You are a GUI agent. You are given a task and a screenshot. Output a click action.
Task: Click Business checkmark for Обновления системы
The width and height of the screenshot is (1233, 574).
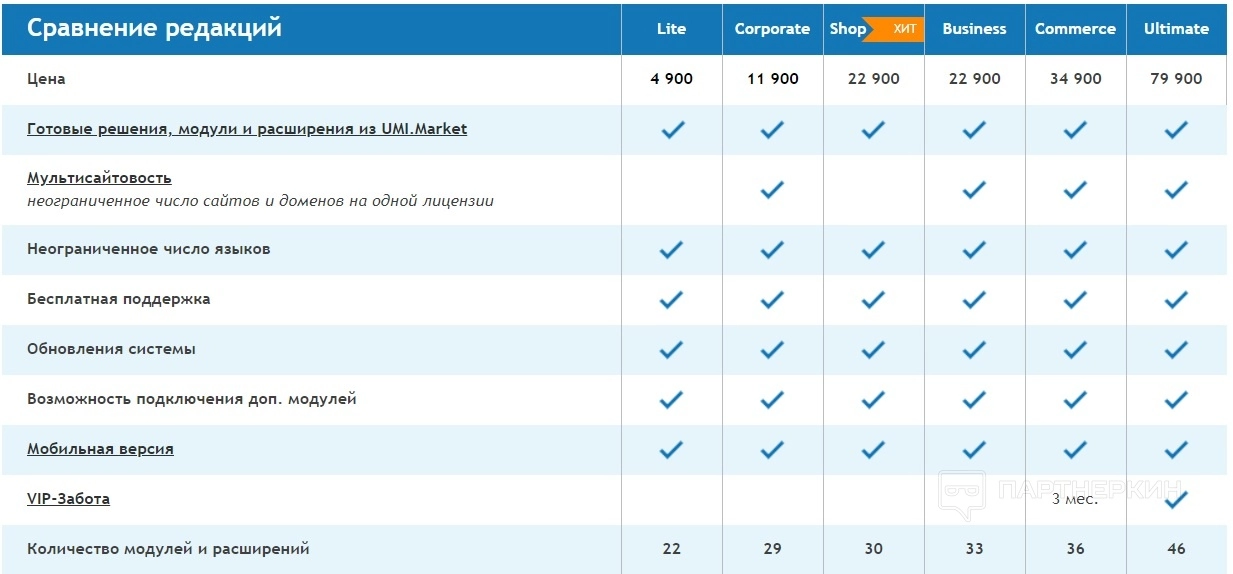point(974,349)
